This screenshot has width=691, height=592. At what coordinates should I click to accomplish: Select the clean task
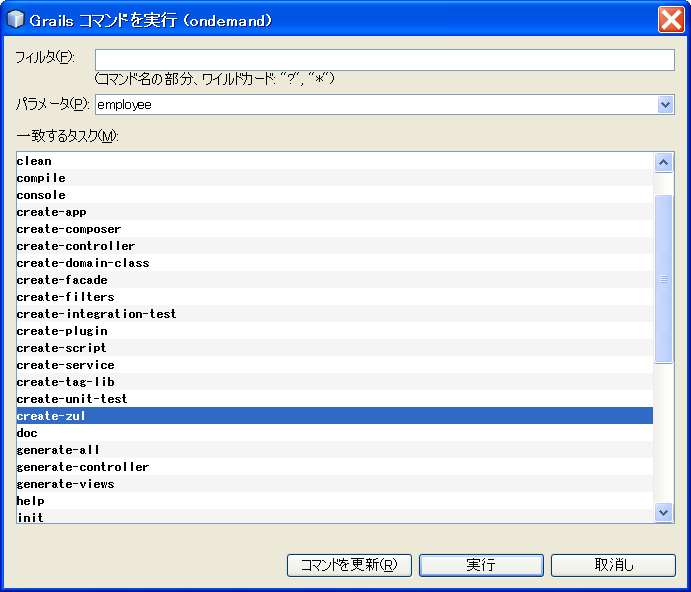[x=334, y=161]
